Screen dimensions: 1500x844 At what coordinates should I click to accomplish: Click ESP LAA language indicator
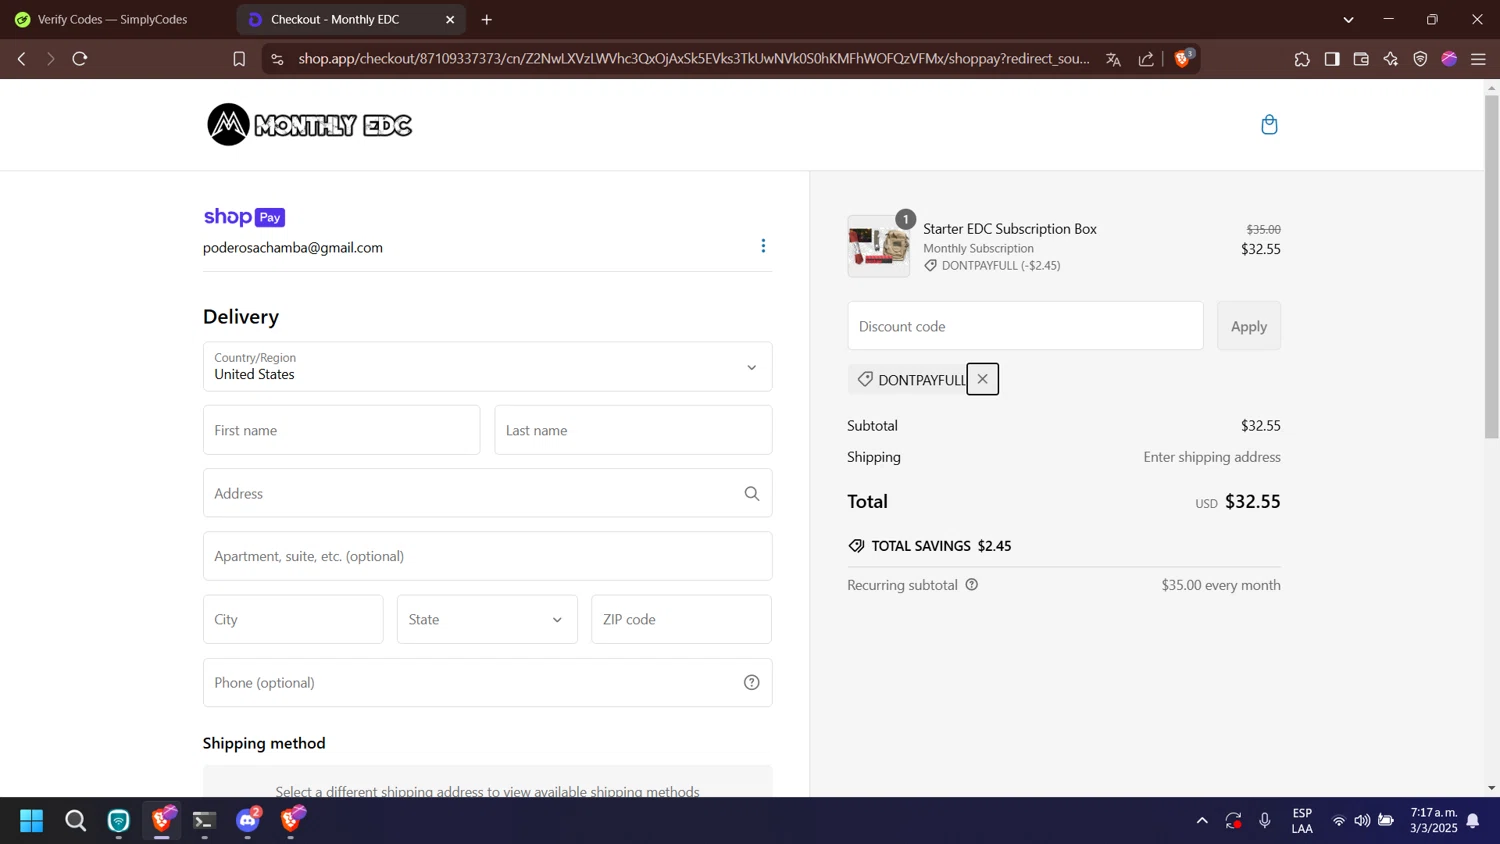pyautogui.click(x=1302, y=821)
